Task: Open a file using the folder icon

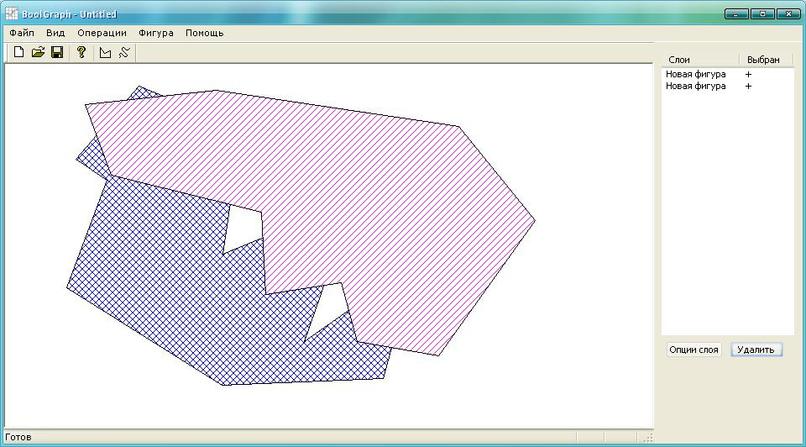Action: (38, 52)
